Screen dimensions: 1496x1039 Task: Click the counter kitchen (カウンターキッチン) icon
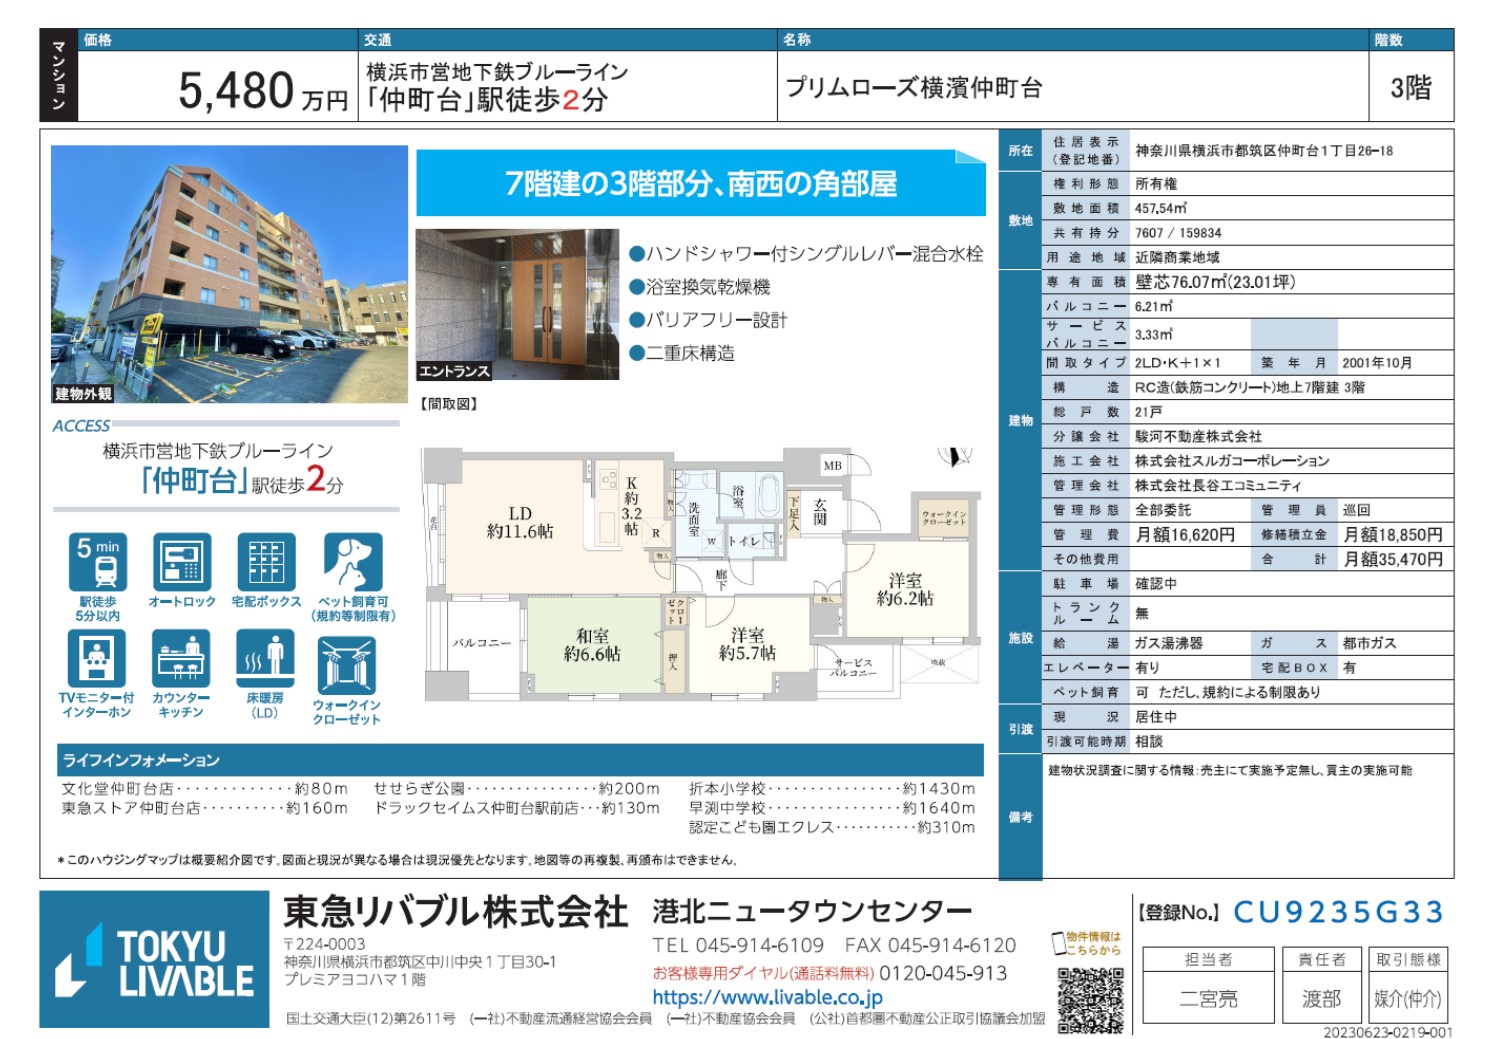(x=182, y=659)
